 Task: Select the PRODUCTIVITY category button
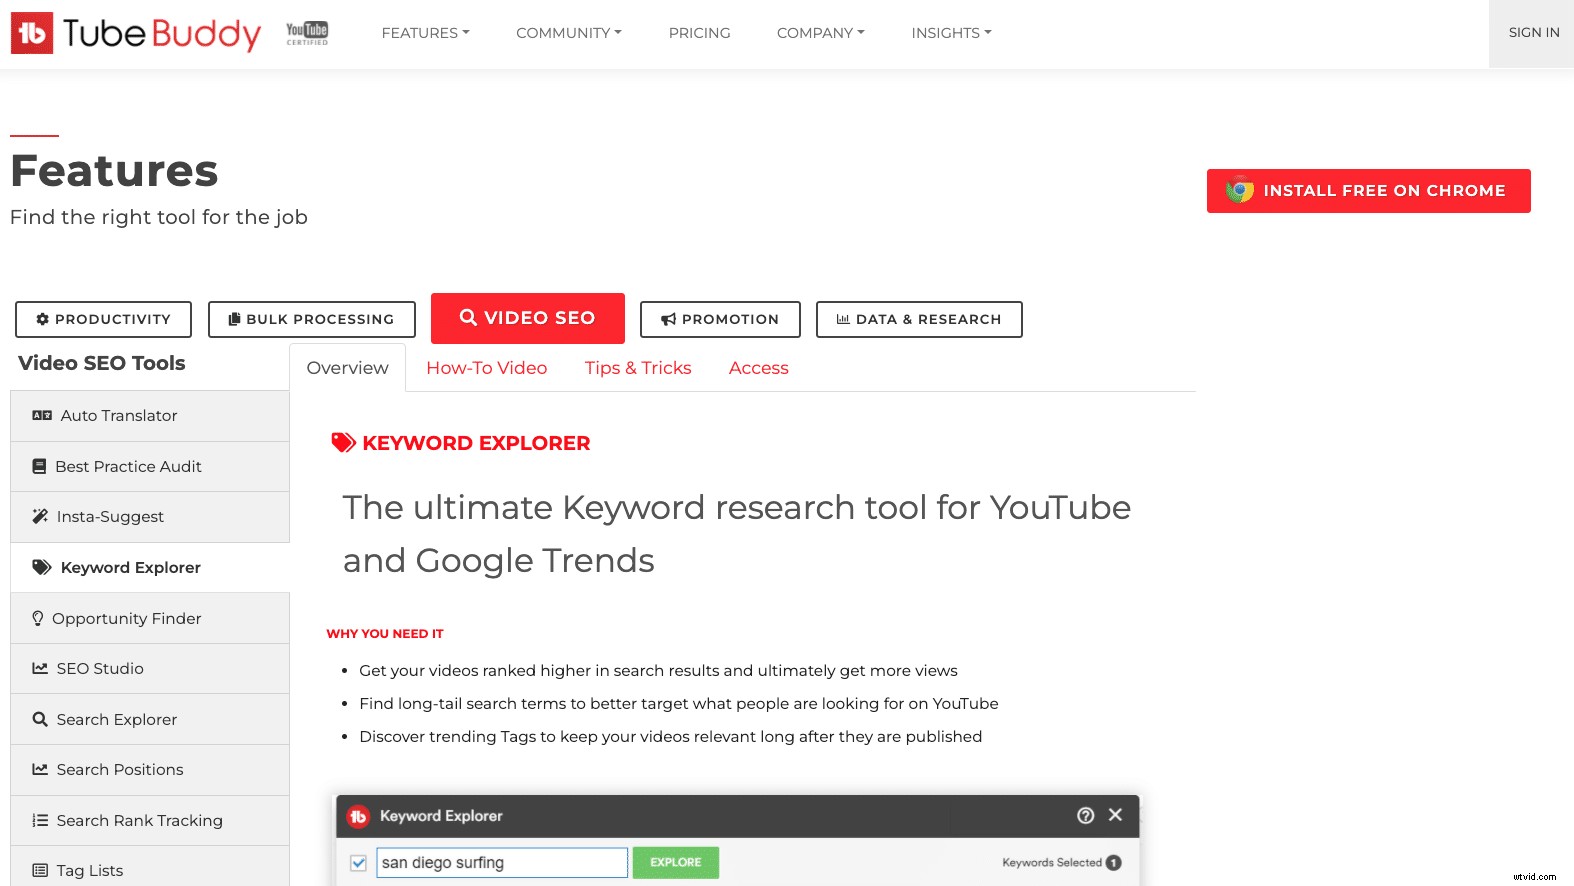[103, 319]
